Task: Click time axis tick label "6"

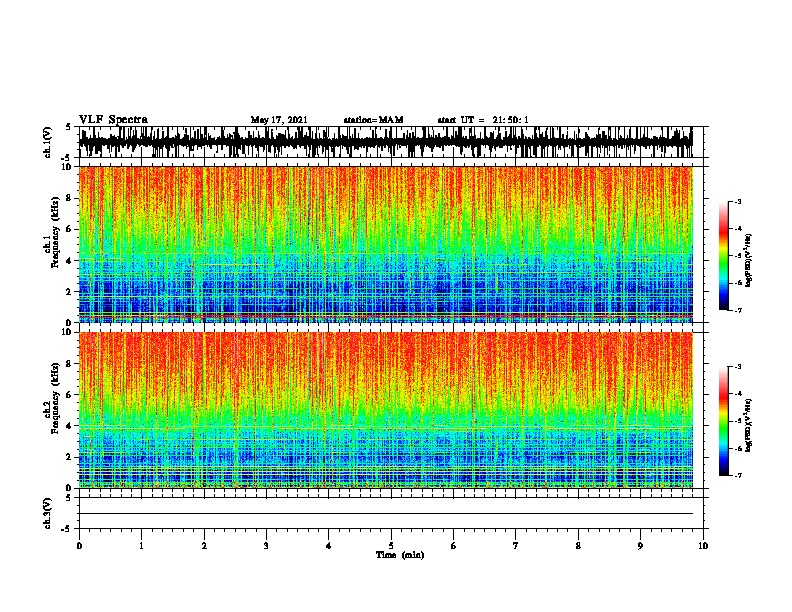Action: [454, 545]
